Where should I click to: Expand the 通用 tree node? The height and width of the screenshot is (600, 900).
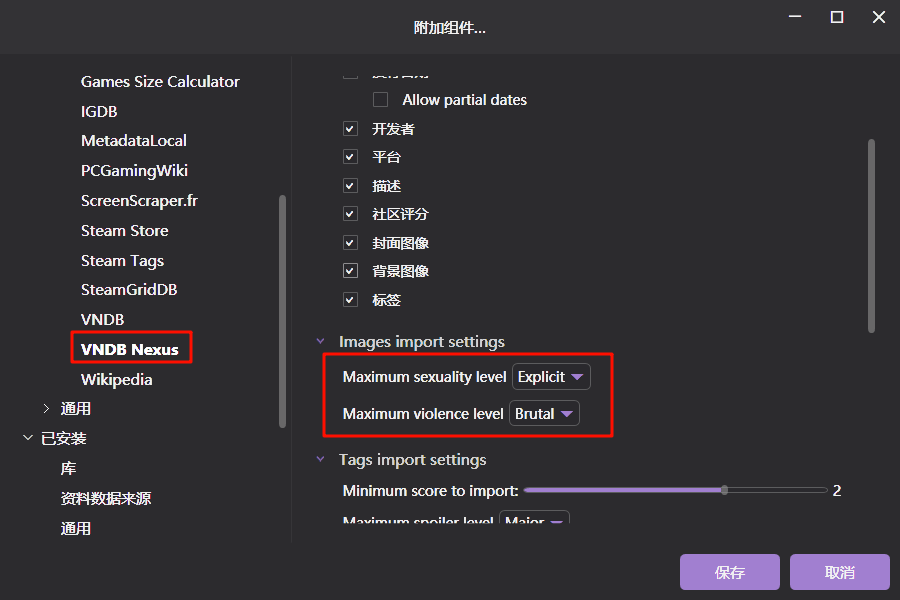point(46,409)
